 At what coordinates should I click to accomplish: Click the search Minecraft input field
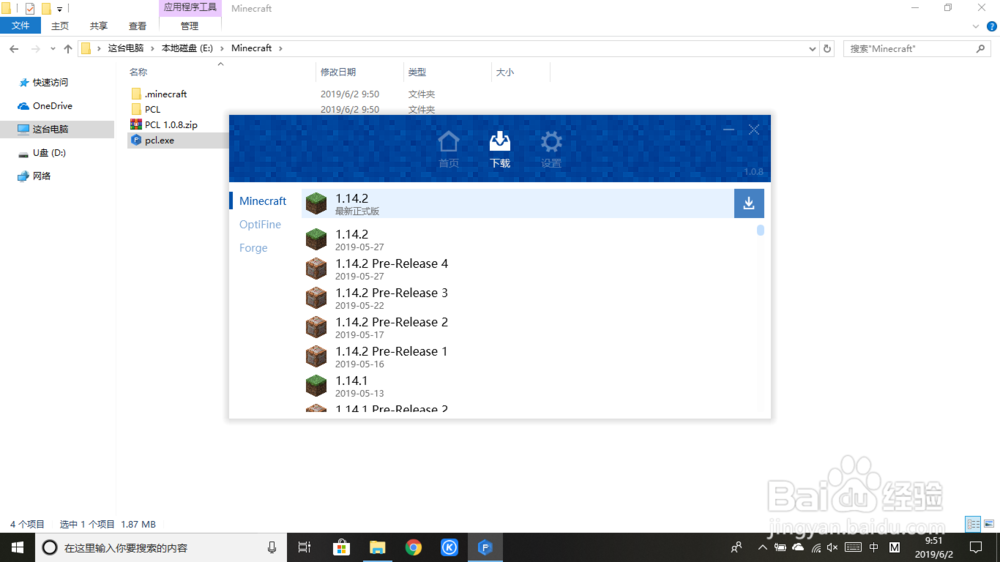click(x=916, y=48)
